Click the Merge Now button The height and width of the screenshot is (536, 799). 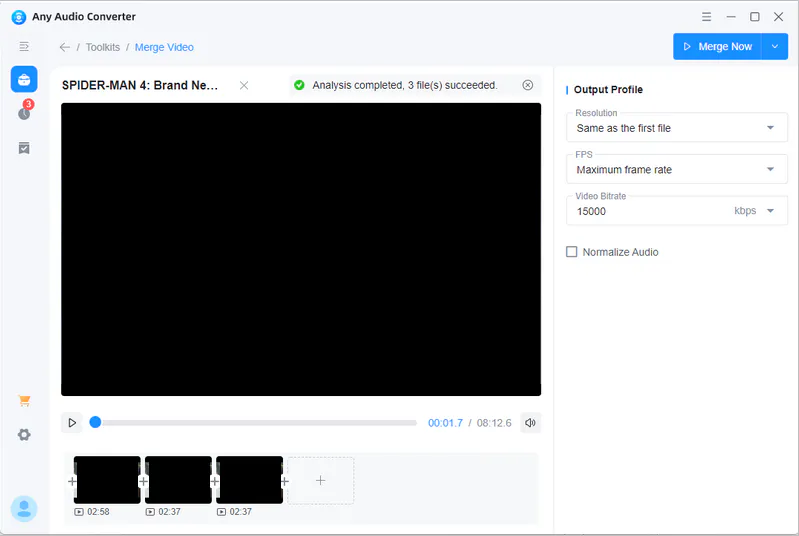(x=717, y=46)
